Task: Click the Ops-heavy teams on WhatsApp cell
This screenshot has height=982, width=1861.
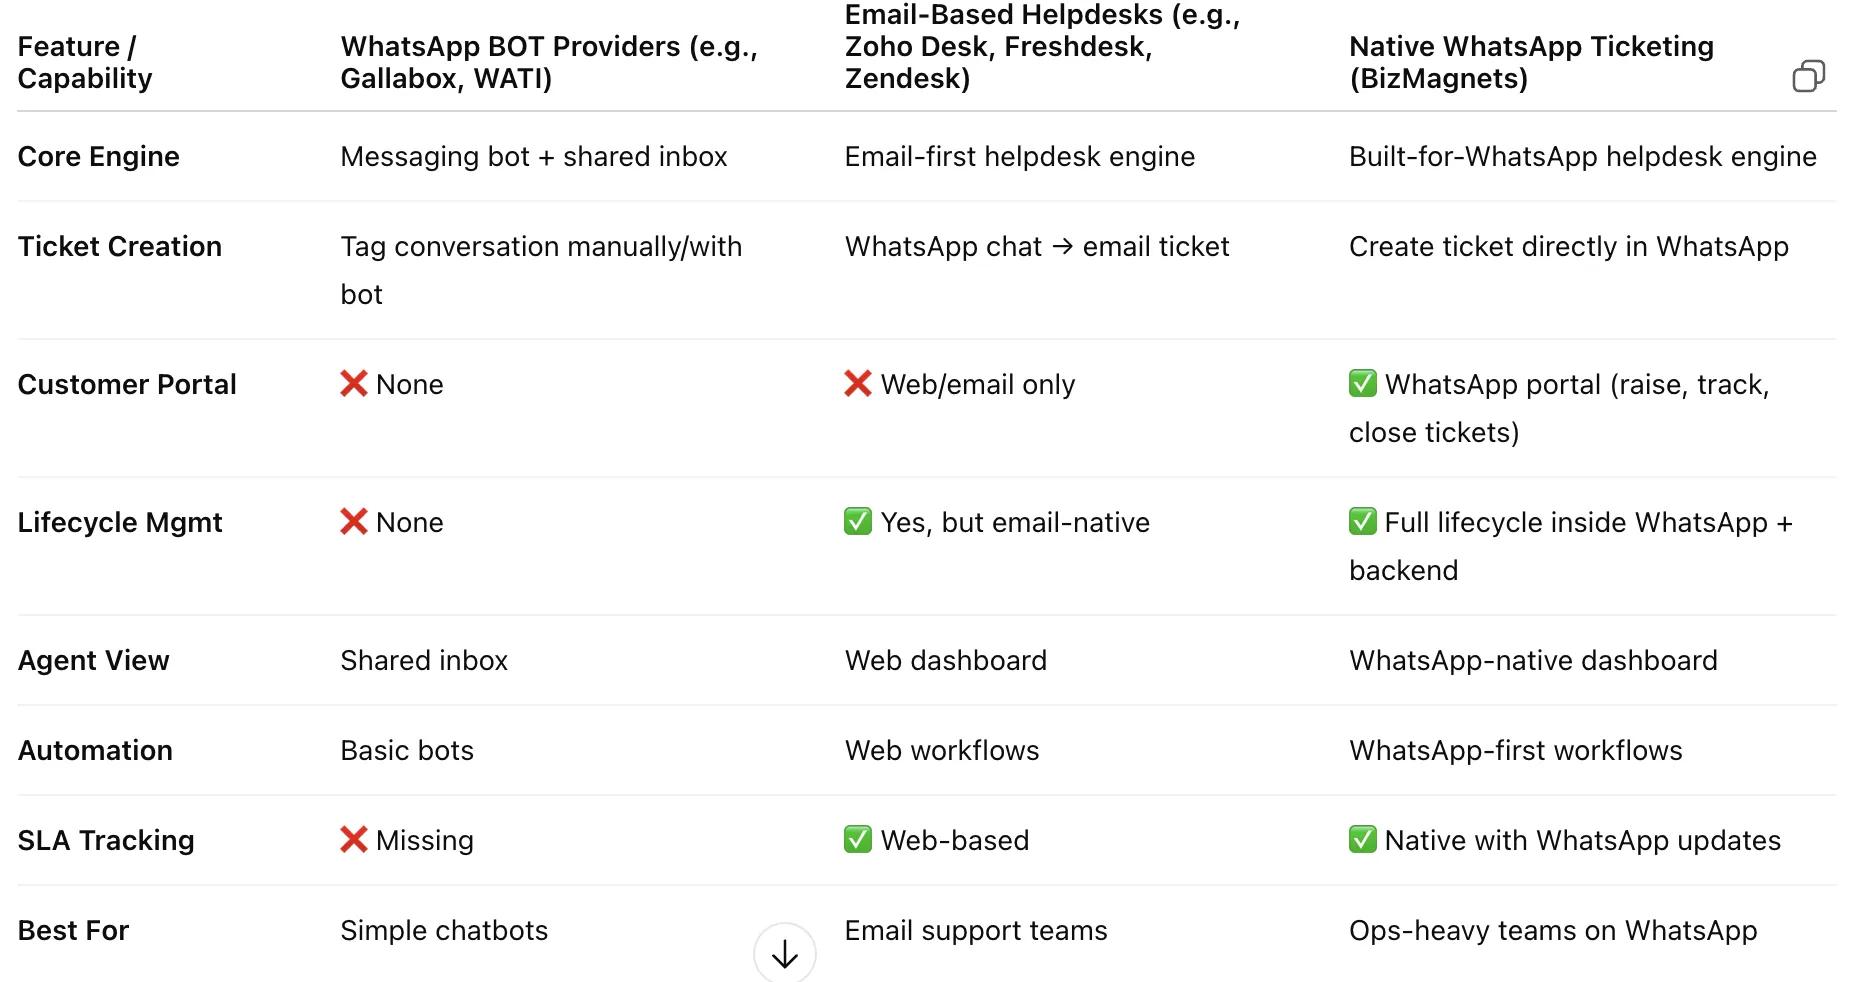Action: (x=1553, y=931)
